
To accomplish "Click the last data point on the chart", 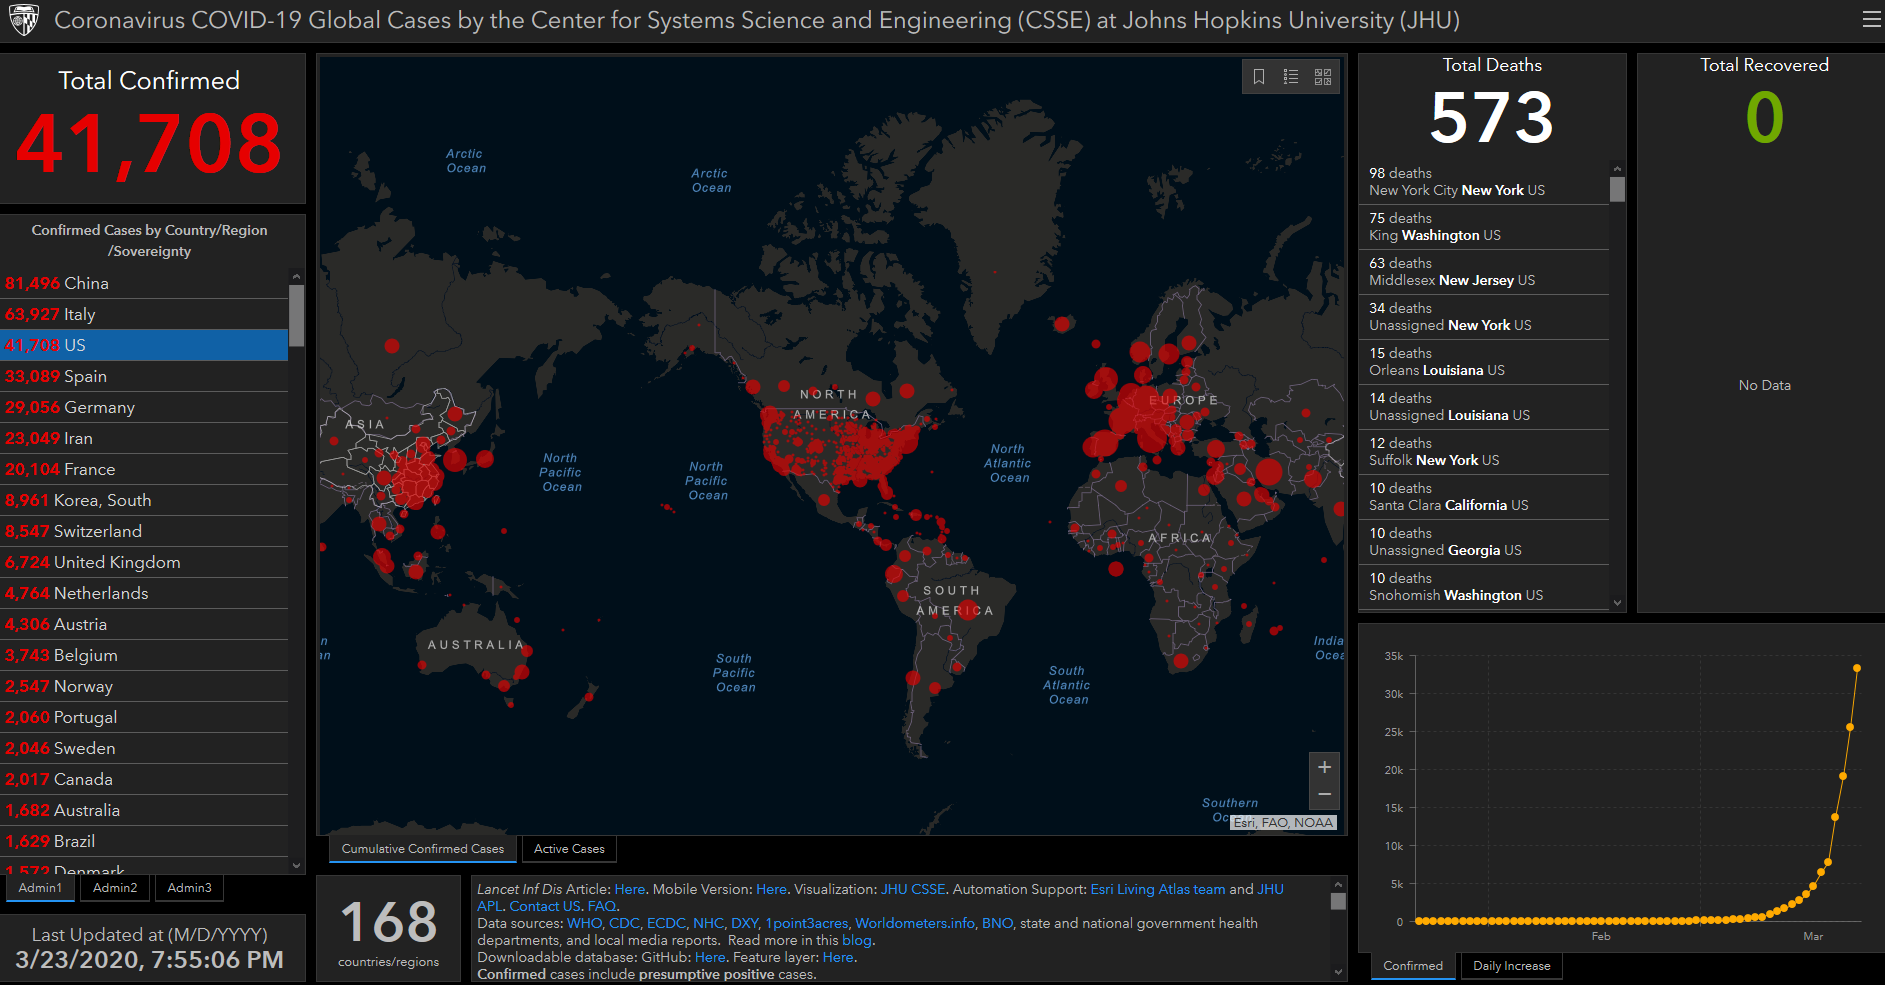I will pyautogui.click(x=1857, y=668).
